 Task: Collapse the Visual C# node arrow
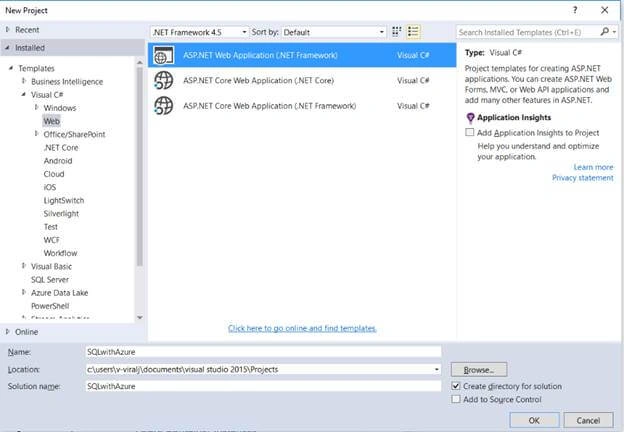pyautogui.click(x=24, y=94)
